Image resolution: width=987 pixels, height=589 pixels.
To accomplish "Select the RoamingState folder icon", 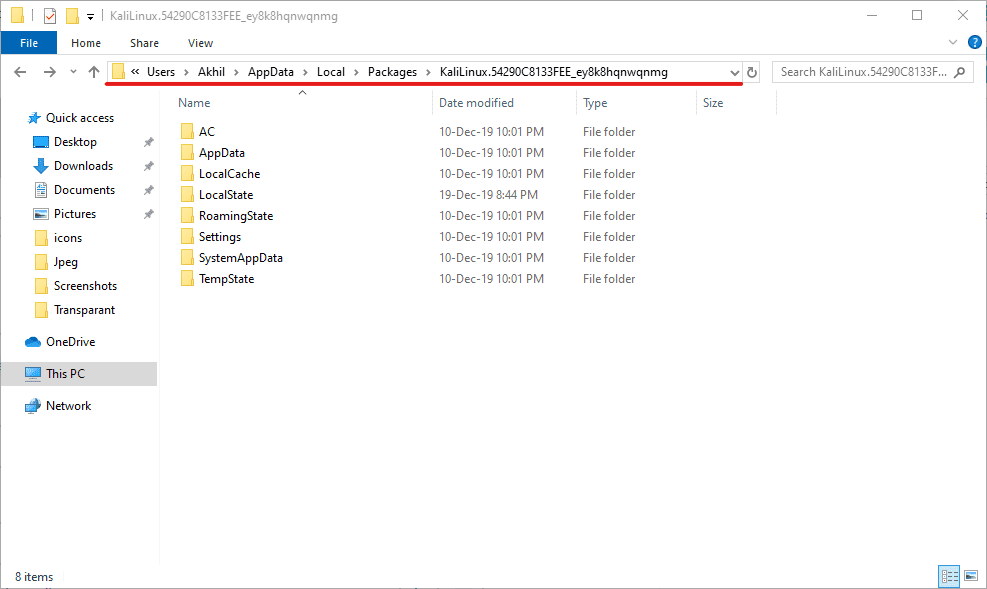I will click(x=187, y=216).
